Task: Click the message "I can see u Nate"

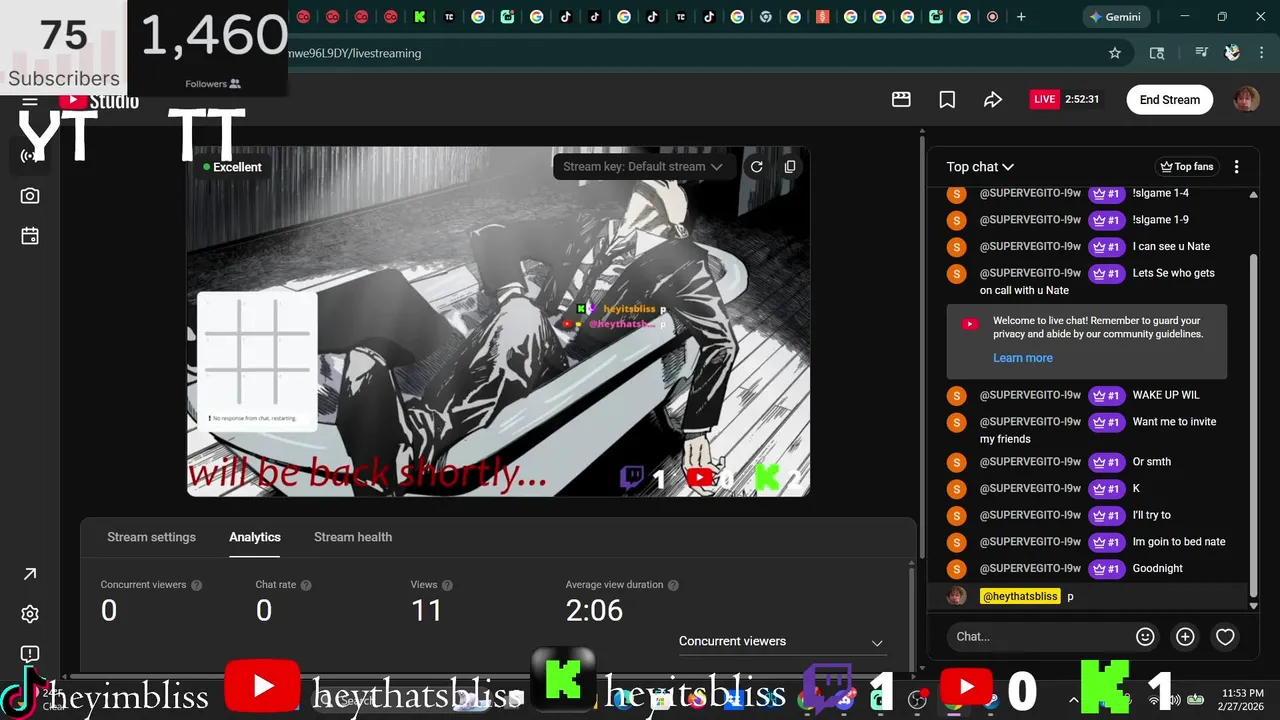Action: coord(1171,246)
